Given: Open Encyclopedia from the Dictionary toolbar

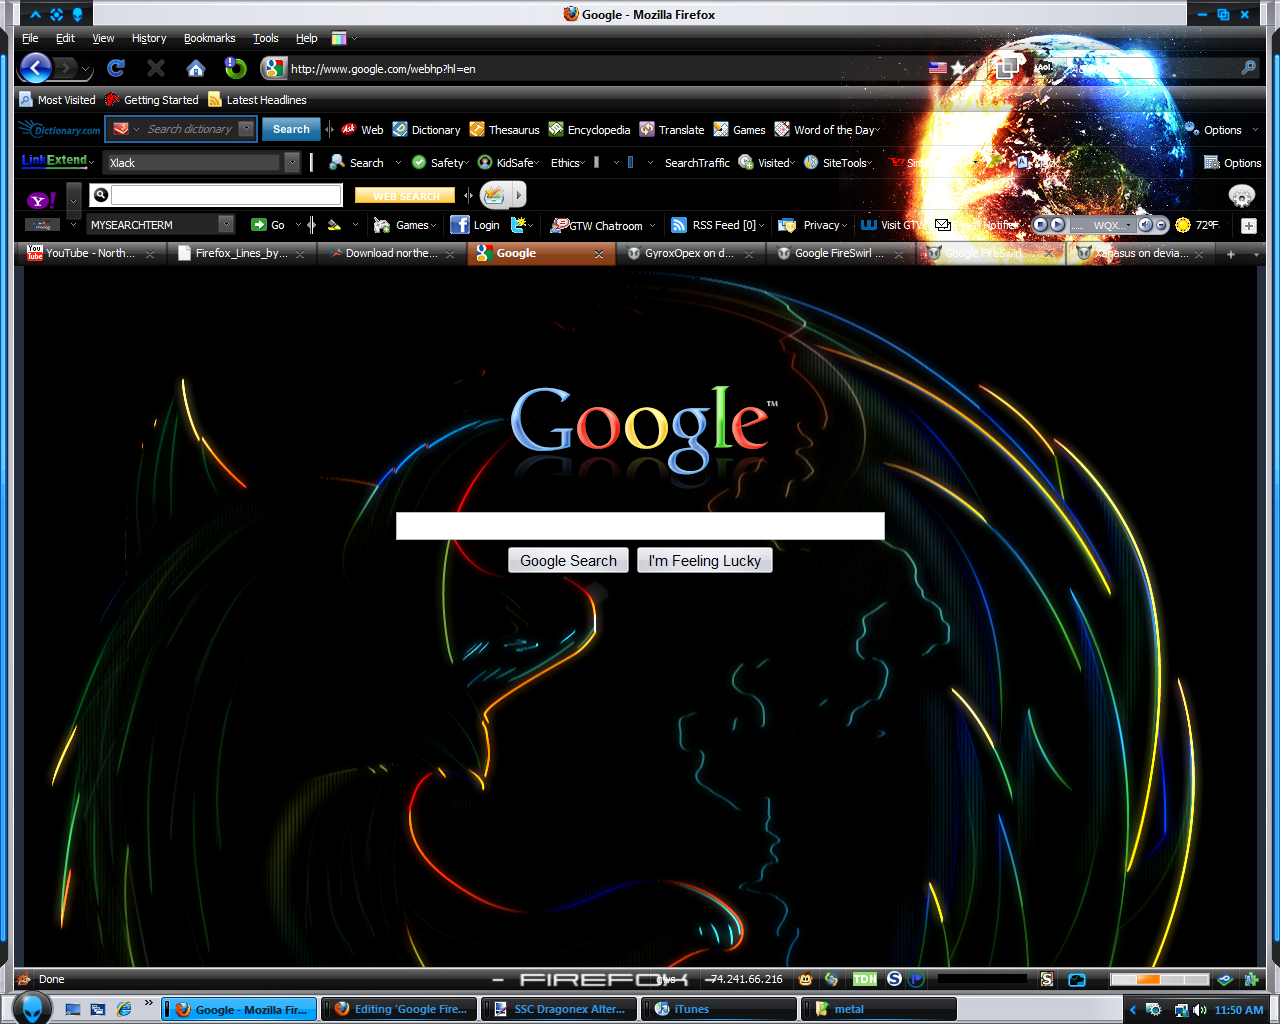Looking at the screenshot, I should point(589,130).
